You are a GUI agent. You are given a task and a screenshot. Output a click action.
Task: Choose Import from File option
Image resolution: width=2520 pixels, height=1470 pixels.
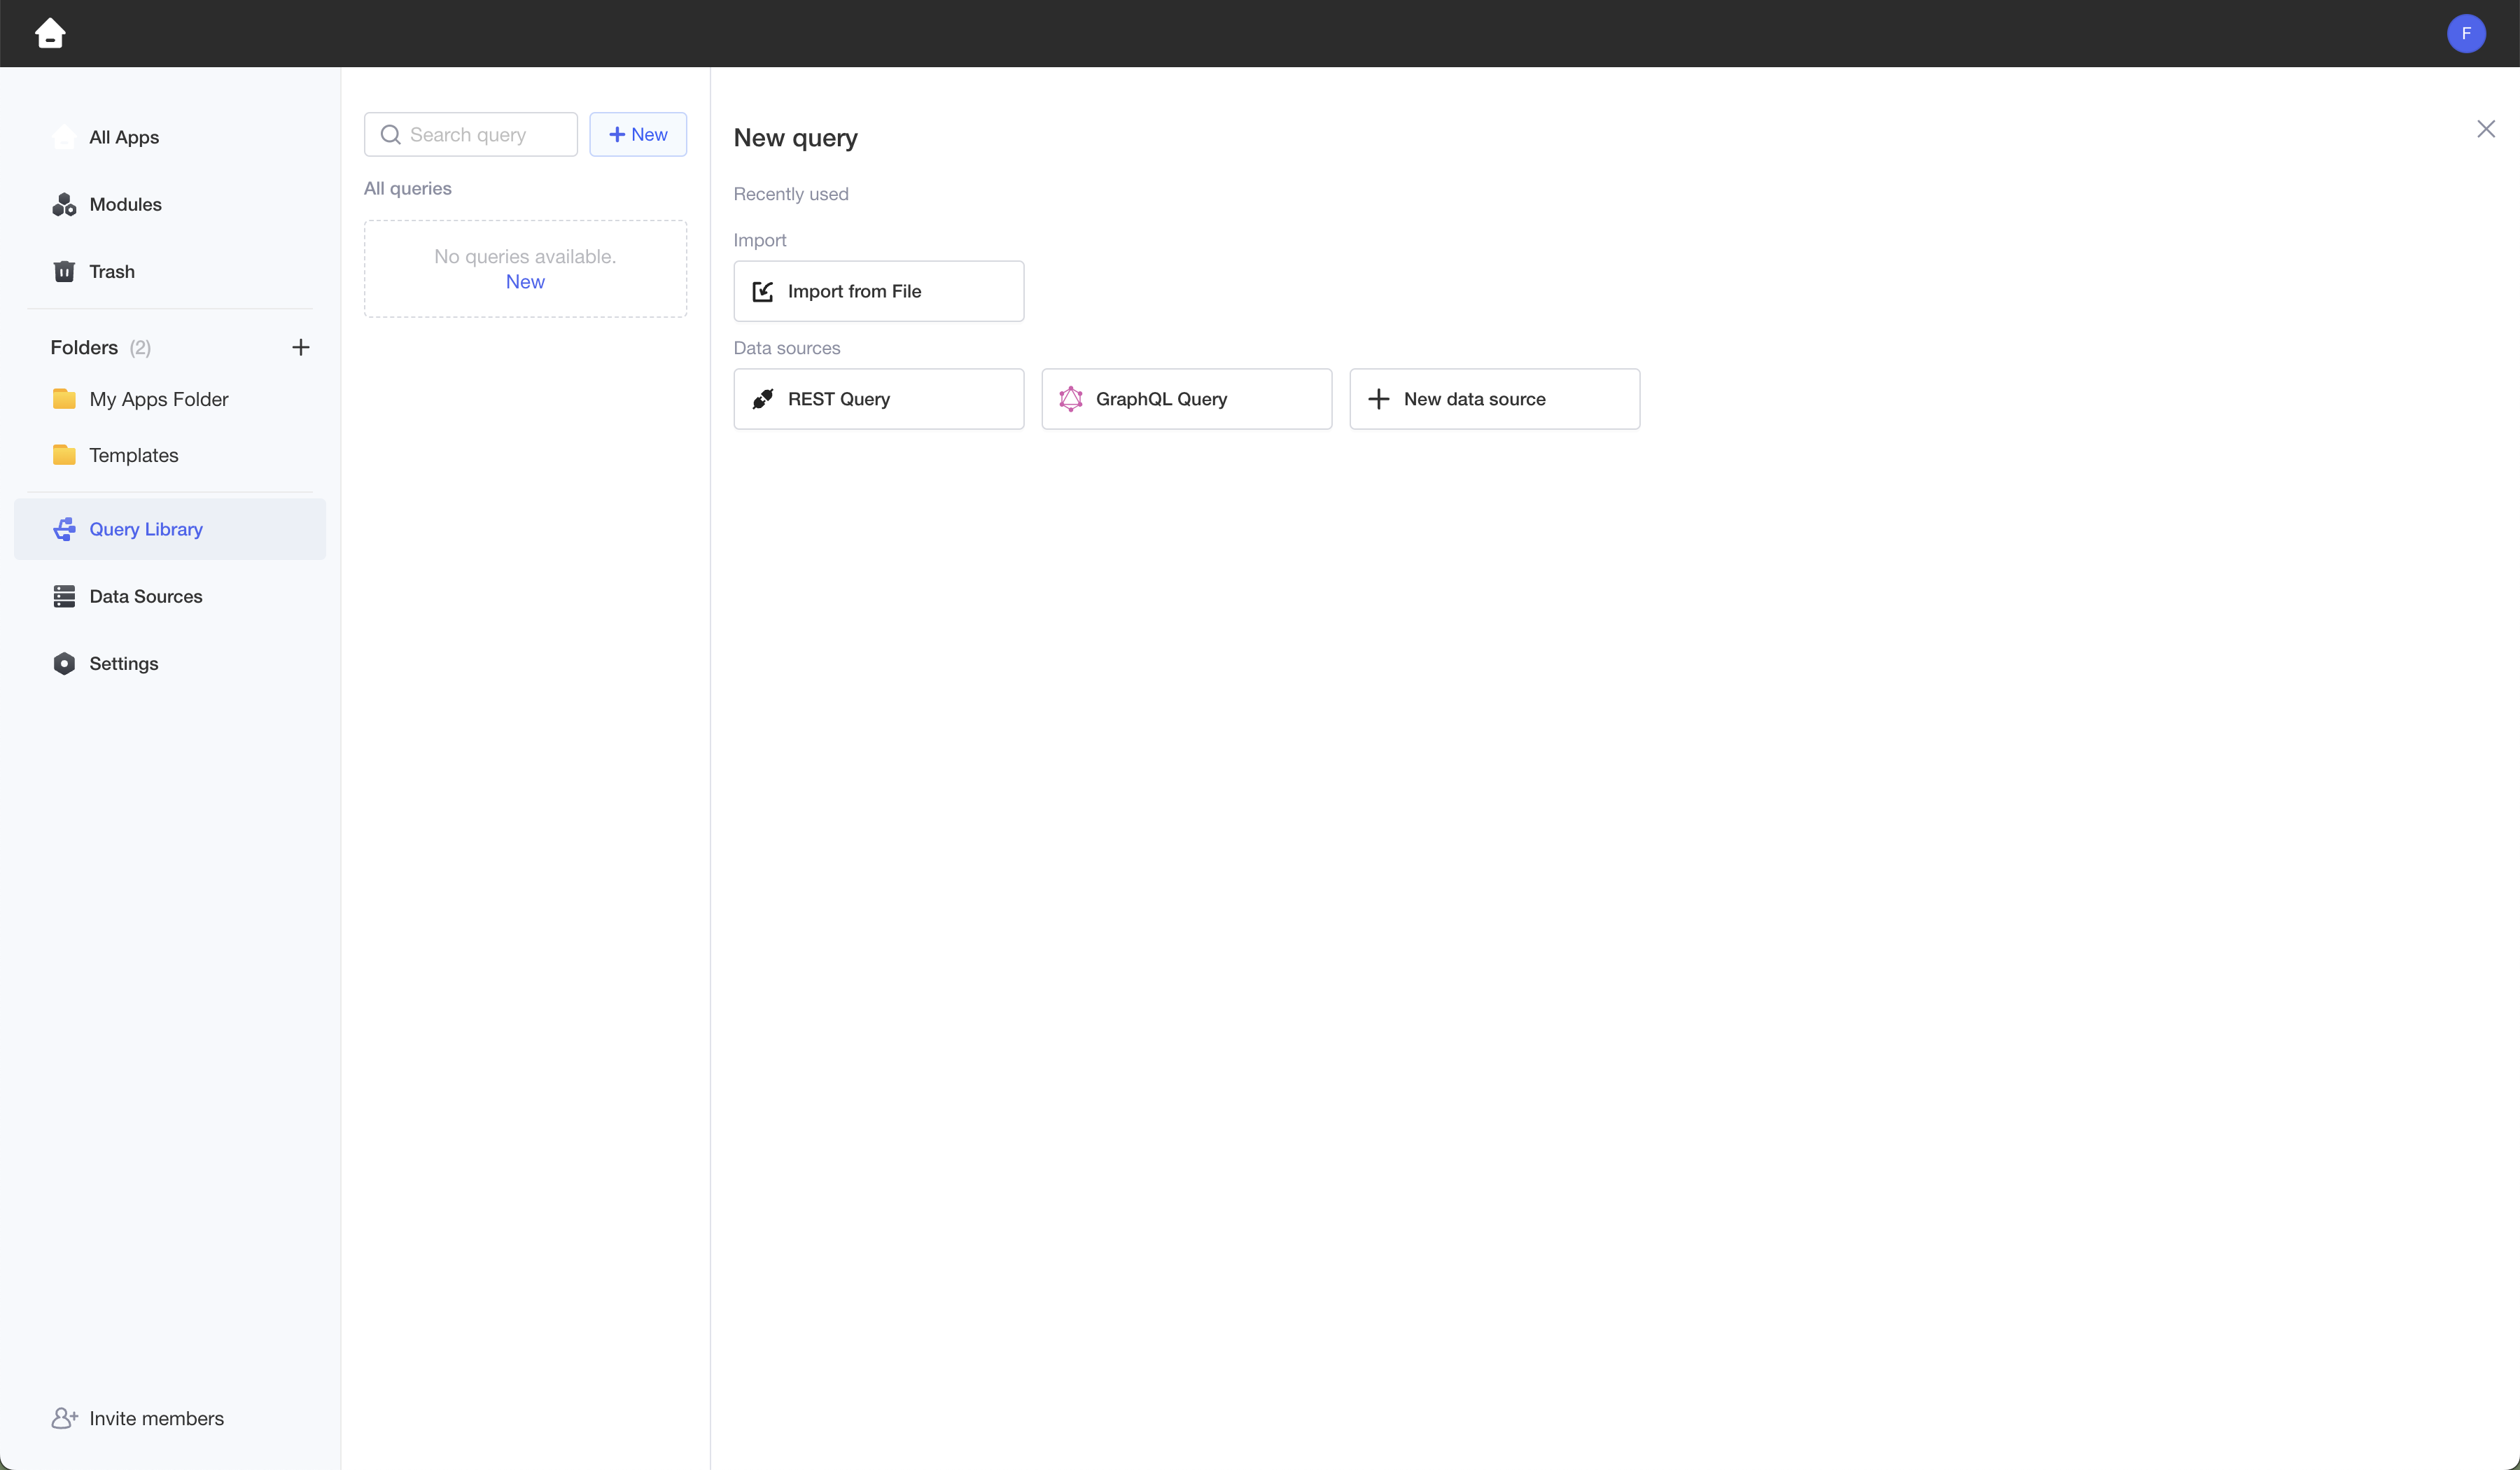coord(878,292)
